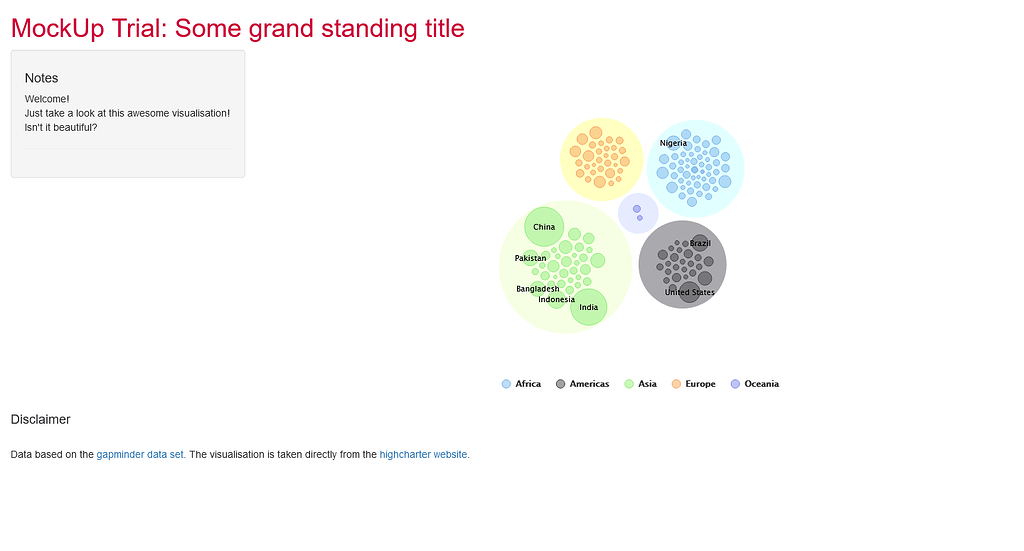
Task: Toggle the Africa legend series
Action: [521, 384]
